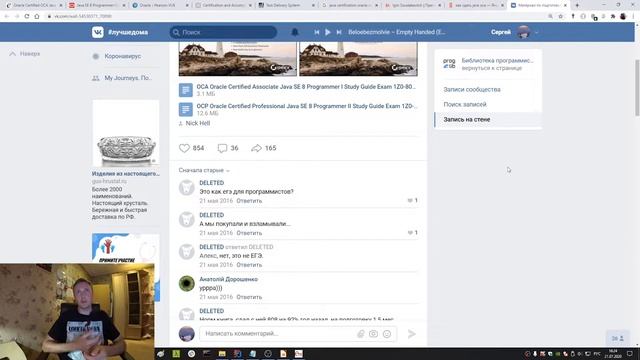Go back with the browser back arrow

[x=7, y=16]
